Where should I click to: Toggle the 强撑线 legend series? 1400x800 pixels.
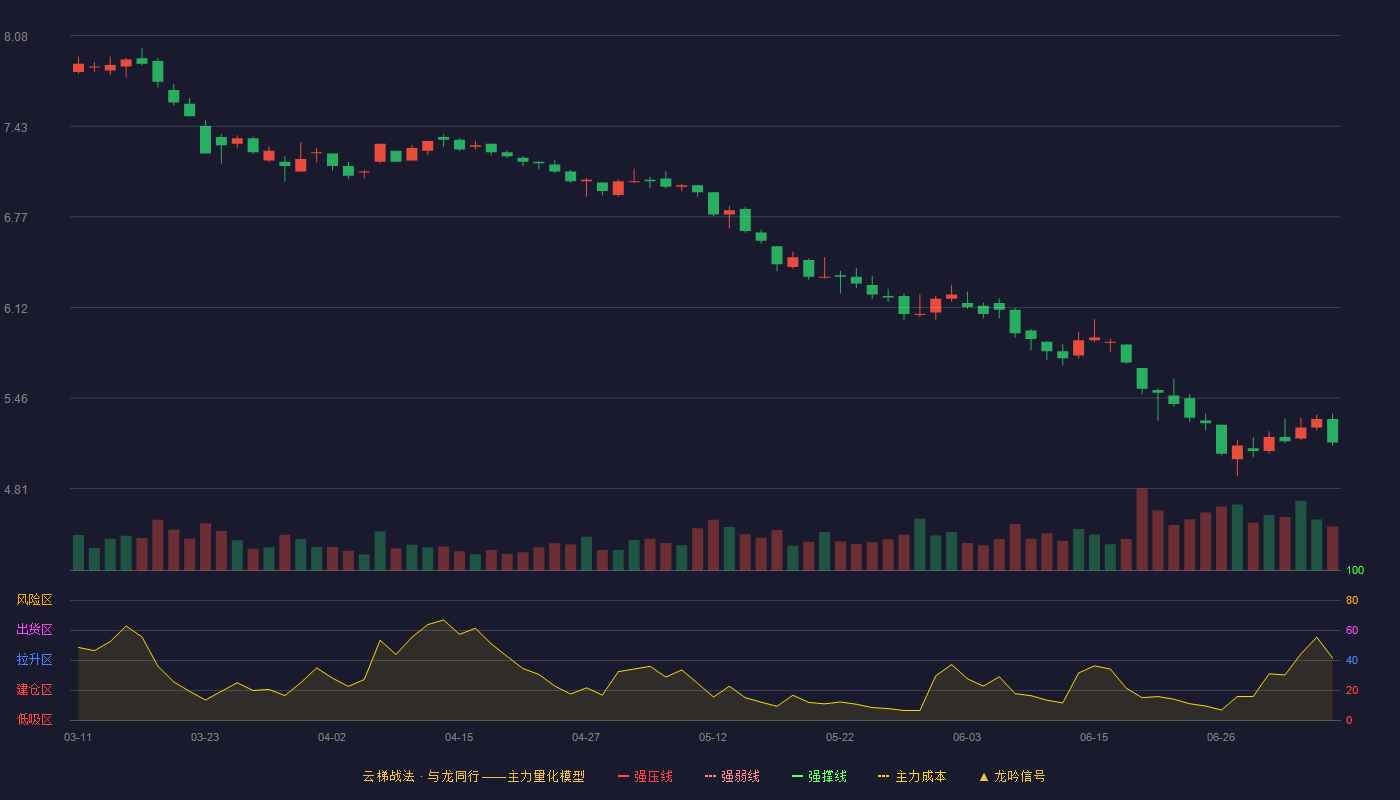coord(819,776)
